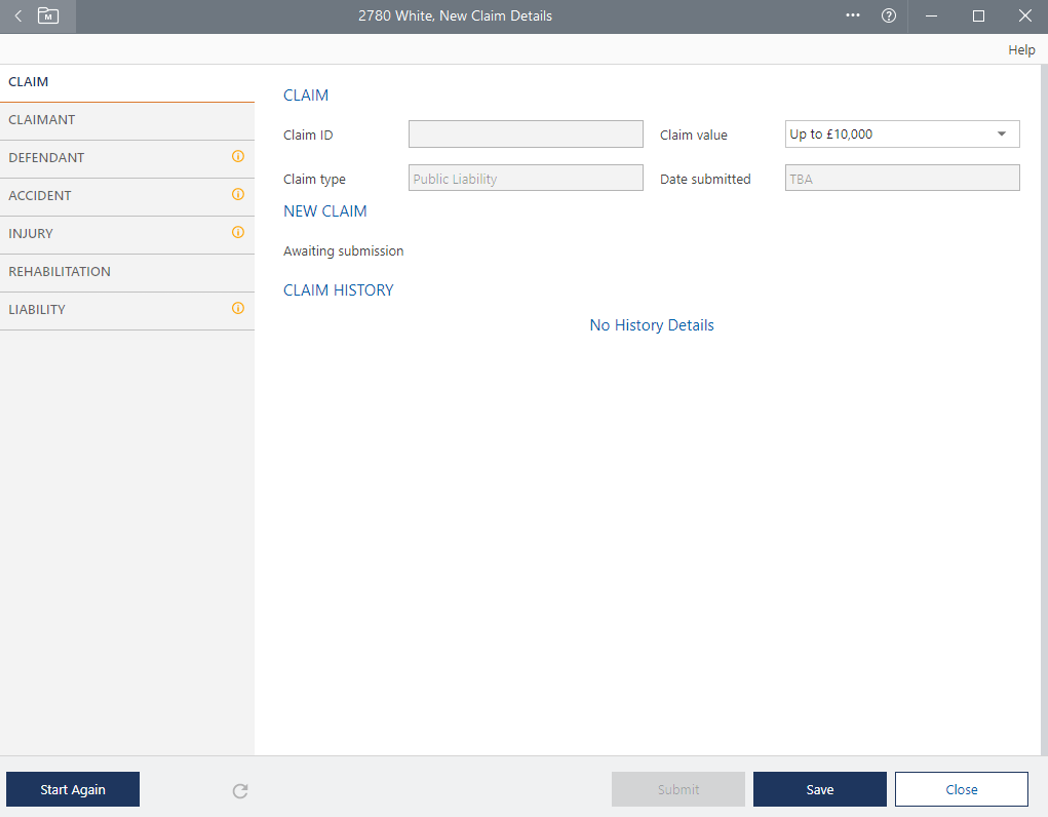Click the Save button

[x=819, y=789]
